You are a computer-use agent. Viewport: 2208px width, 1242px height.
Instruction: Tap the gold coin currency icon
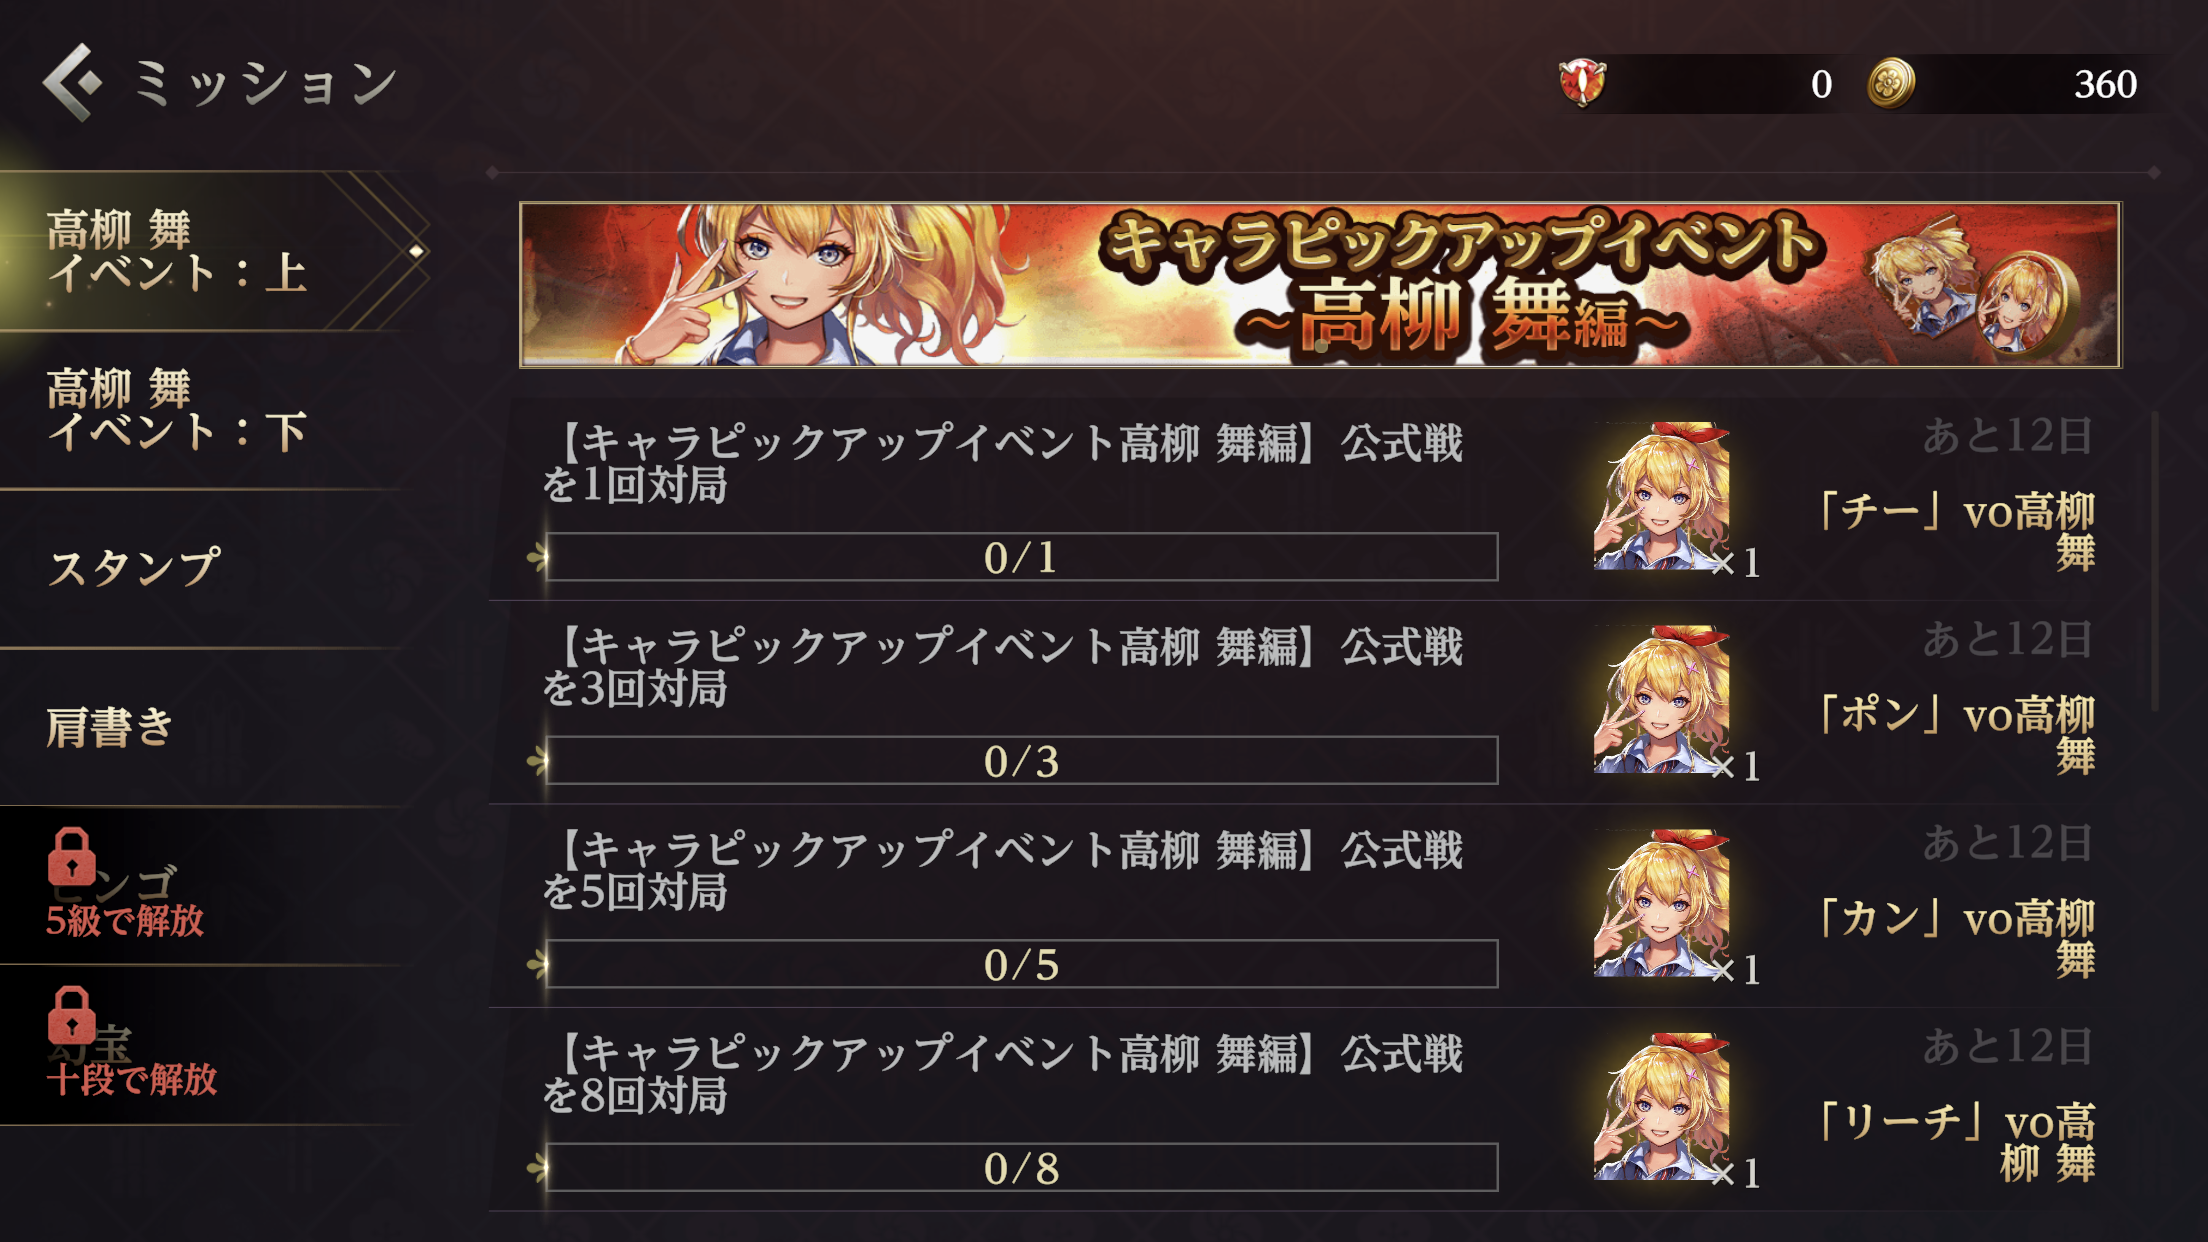pos(1891,83)
